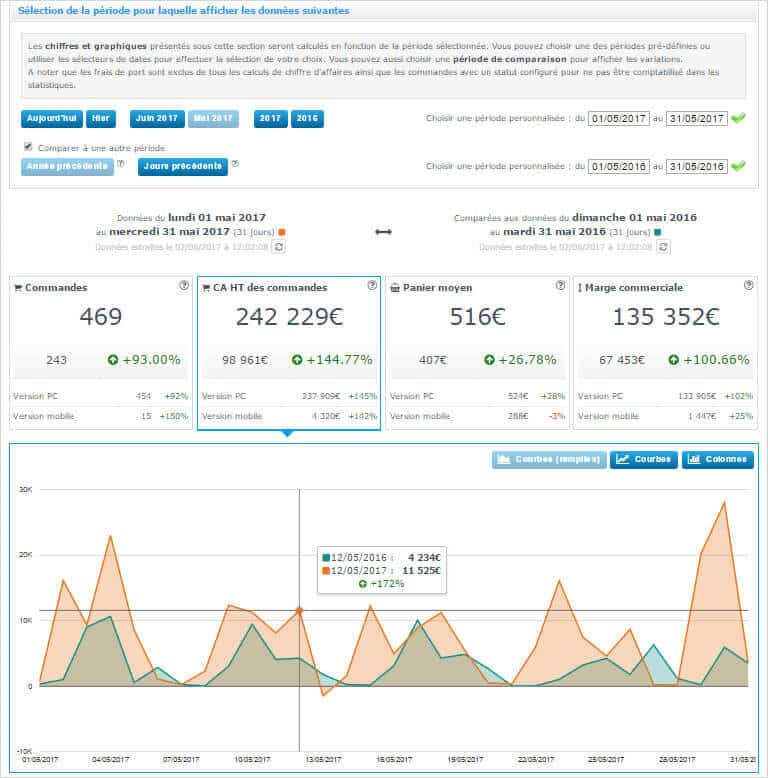
Task: Switch chart to Colonnes view
Action: [x=718, y=460]
